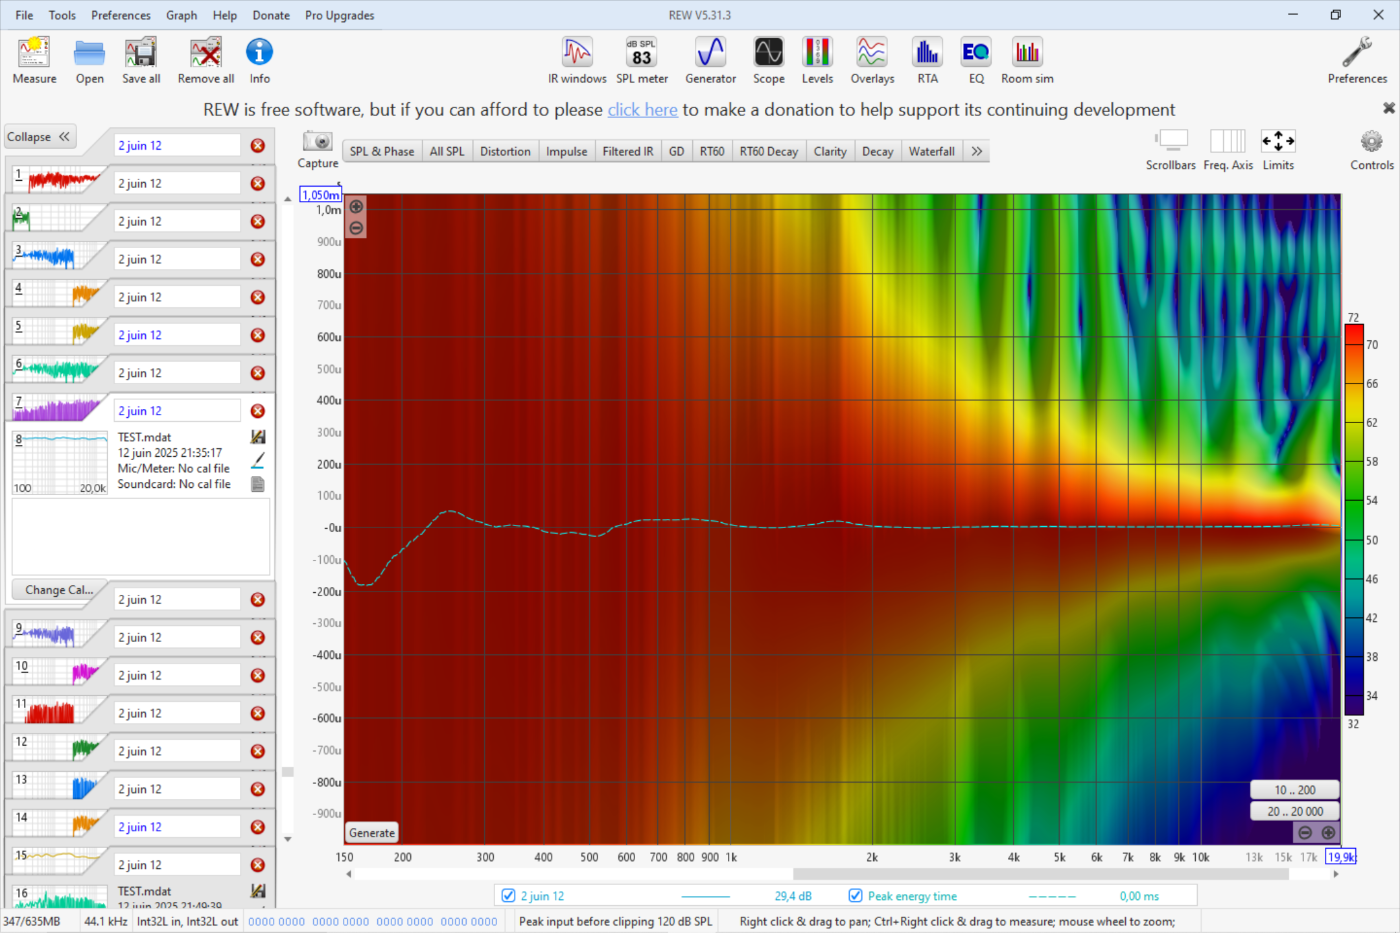Toggle the Peak energy time checkbox

tap(855, 896)
